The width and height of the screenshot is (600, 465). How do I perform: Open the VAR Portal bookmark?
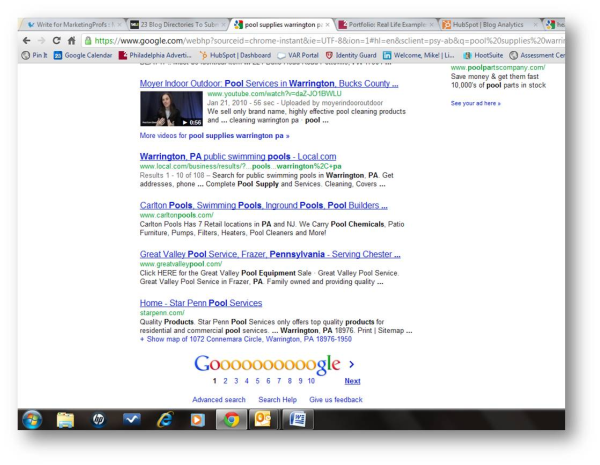pyautogui.click(x=298, y=55)
